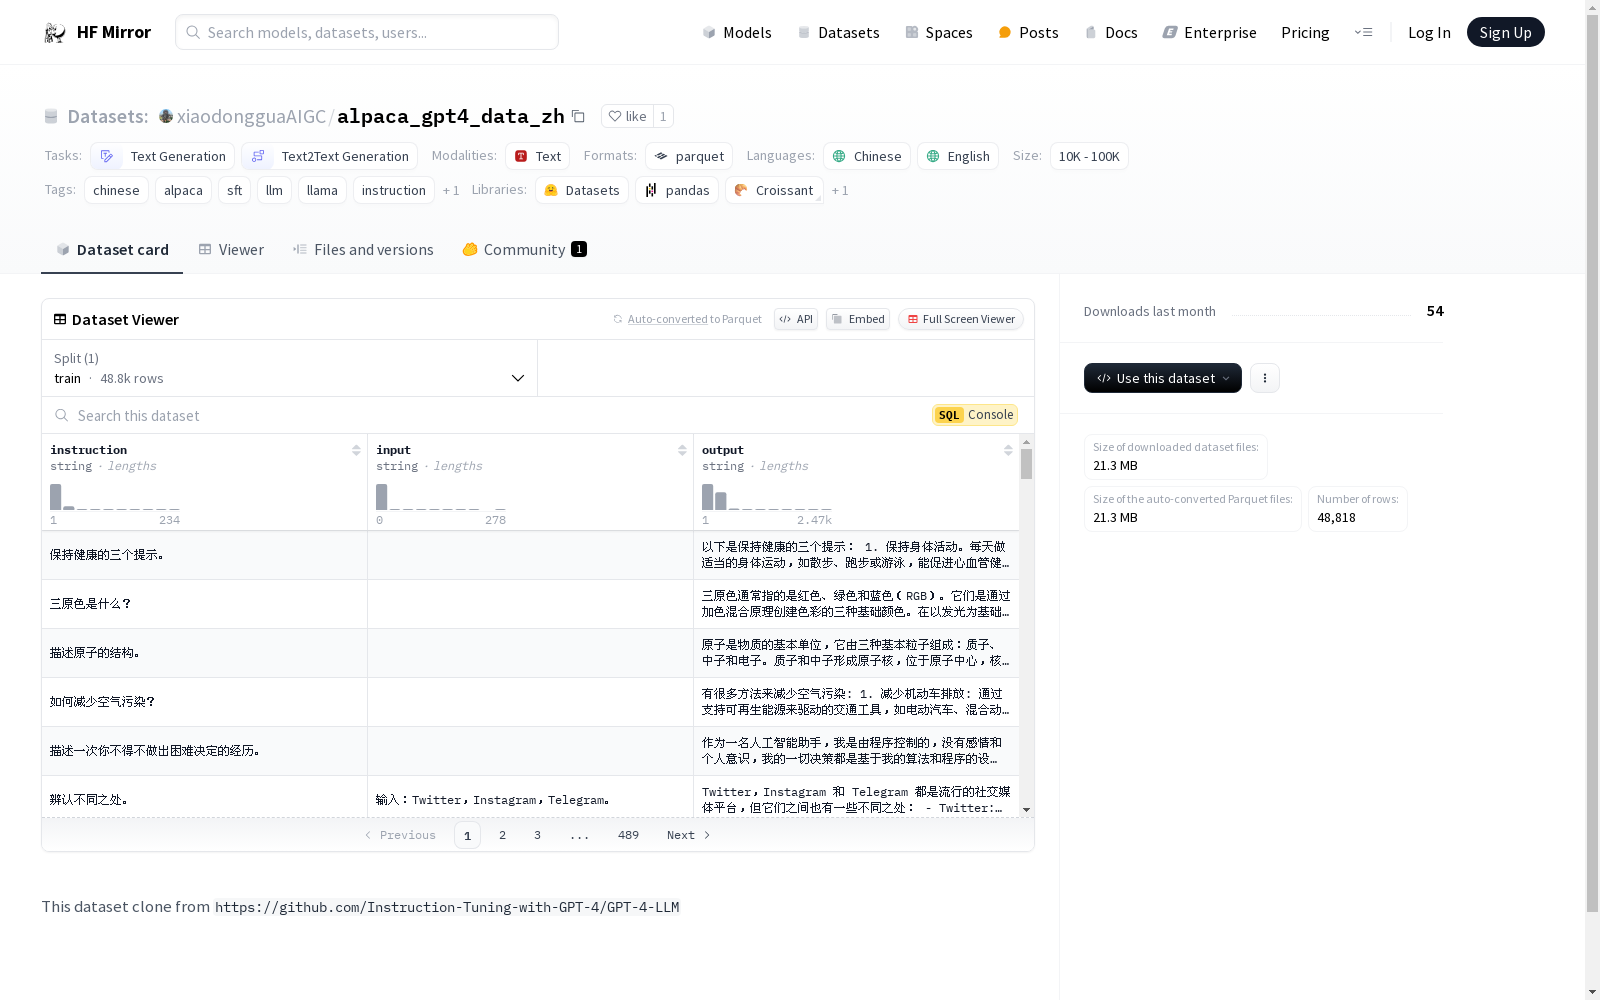
Task: Show more tags with +1
Action: 451,190
